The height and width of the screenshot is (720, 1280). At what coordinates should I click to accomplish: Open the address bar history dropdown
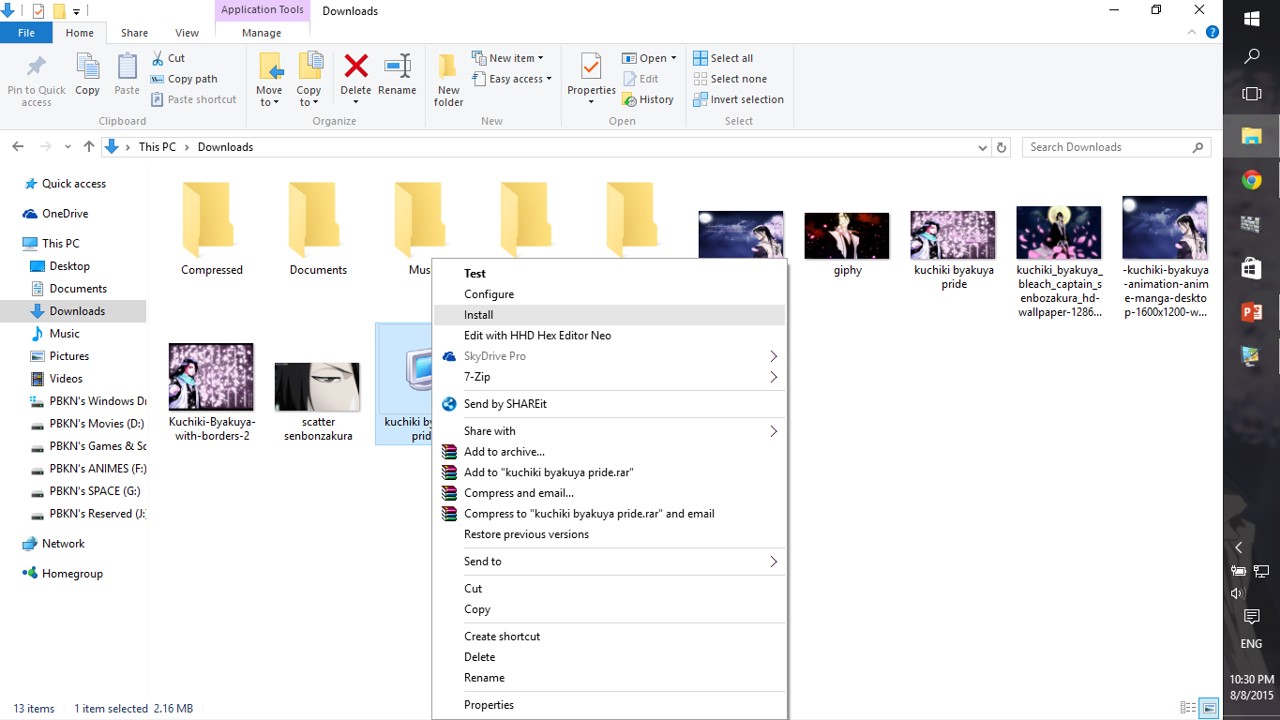(x=982, y=147)
